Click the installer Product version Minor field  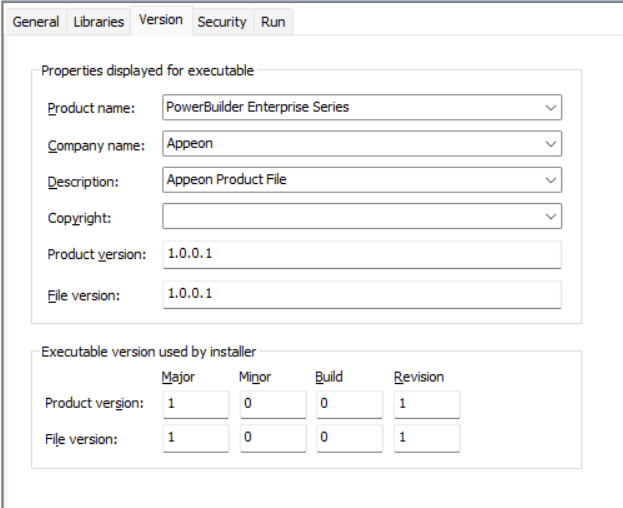click(x=272, y=404)
